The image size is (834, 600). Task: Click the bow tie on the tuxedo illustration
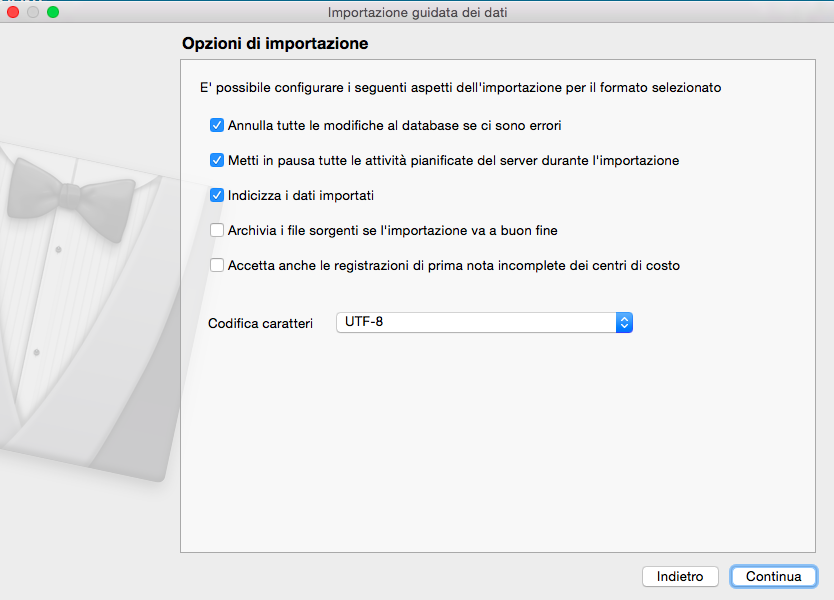point(70,190)
